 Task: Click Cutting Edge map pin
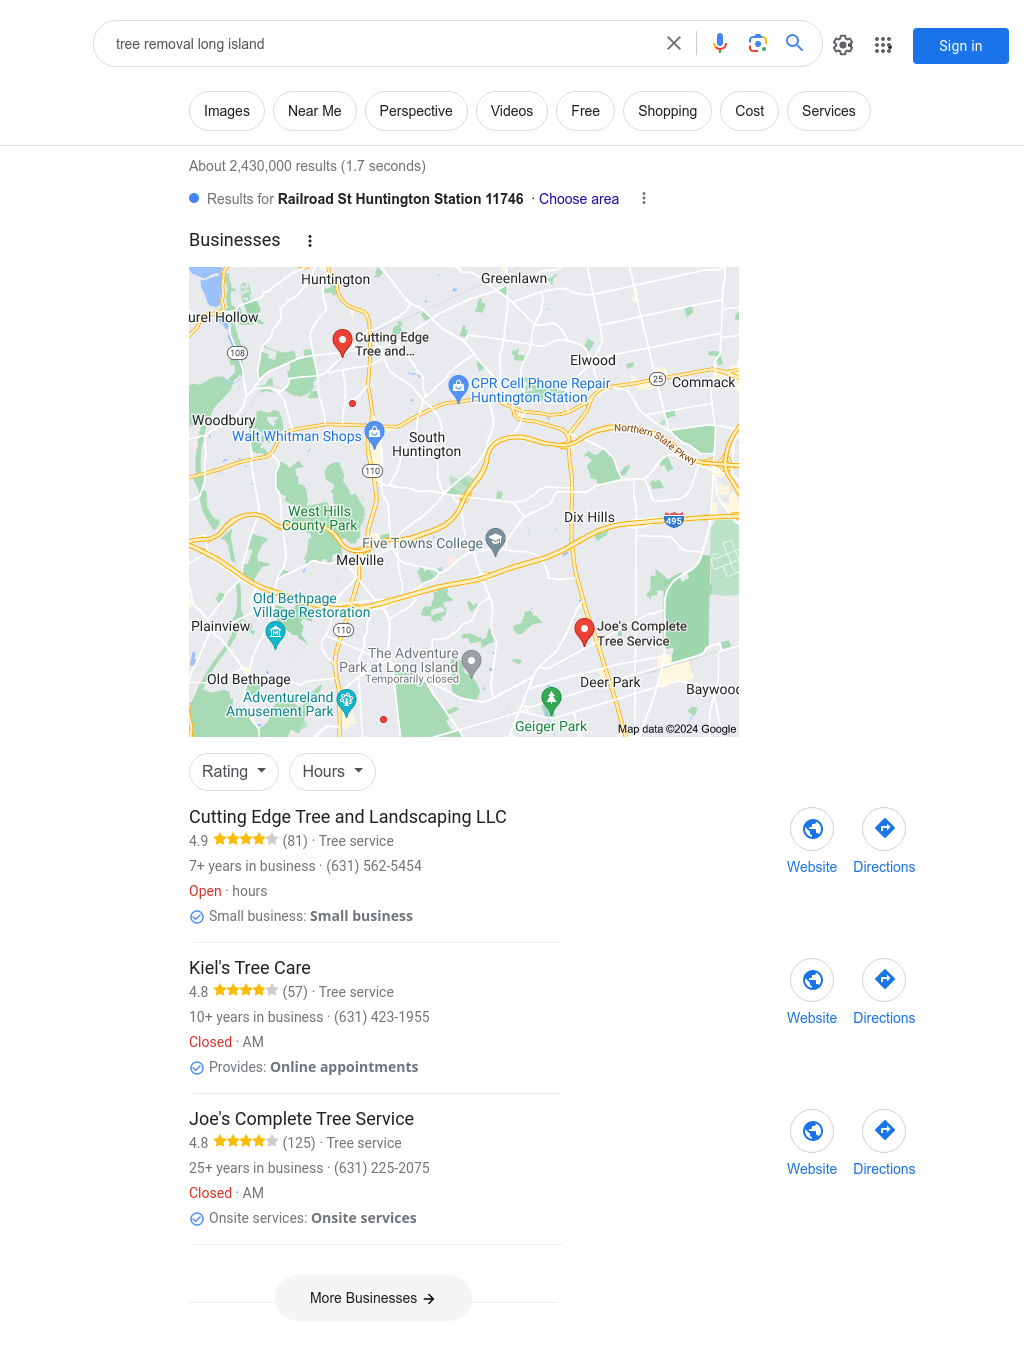(x=342, y=343)
